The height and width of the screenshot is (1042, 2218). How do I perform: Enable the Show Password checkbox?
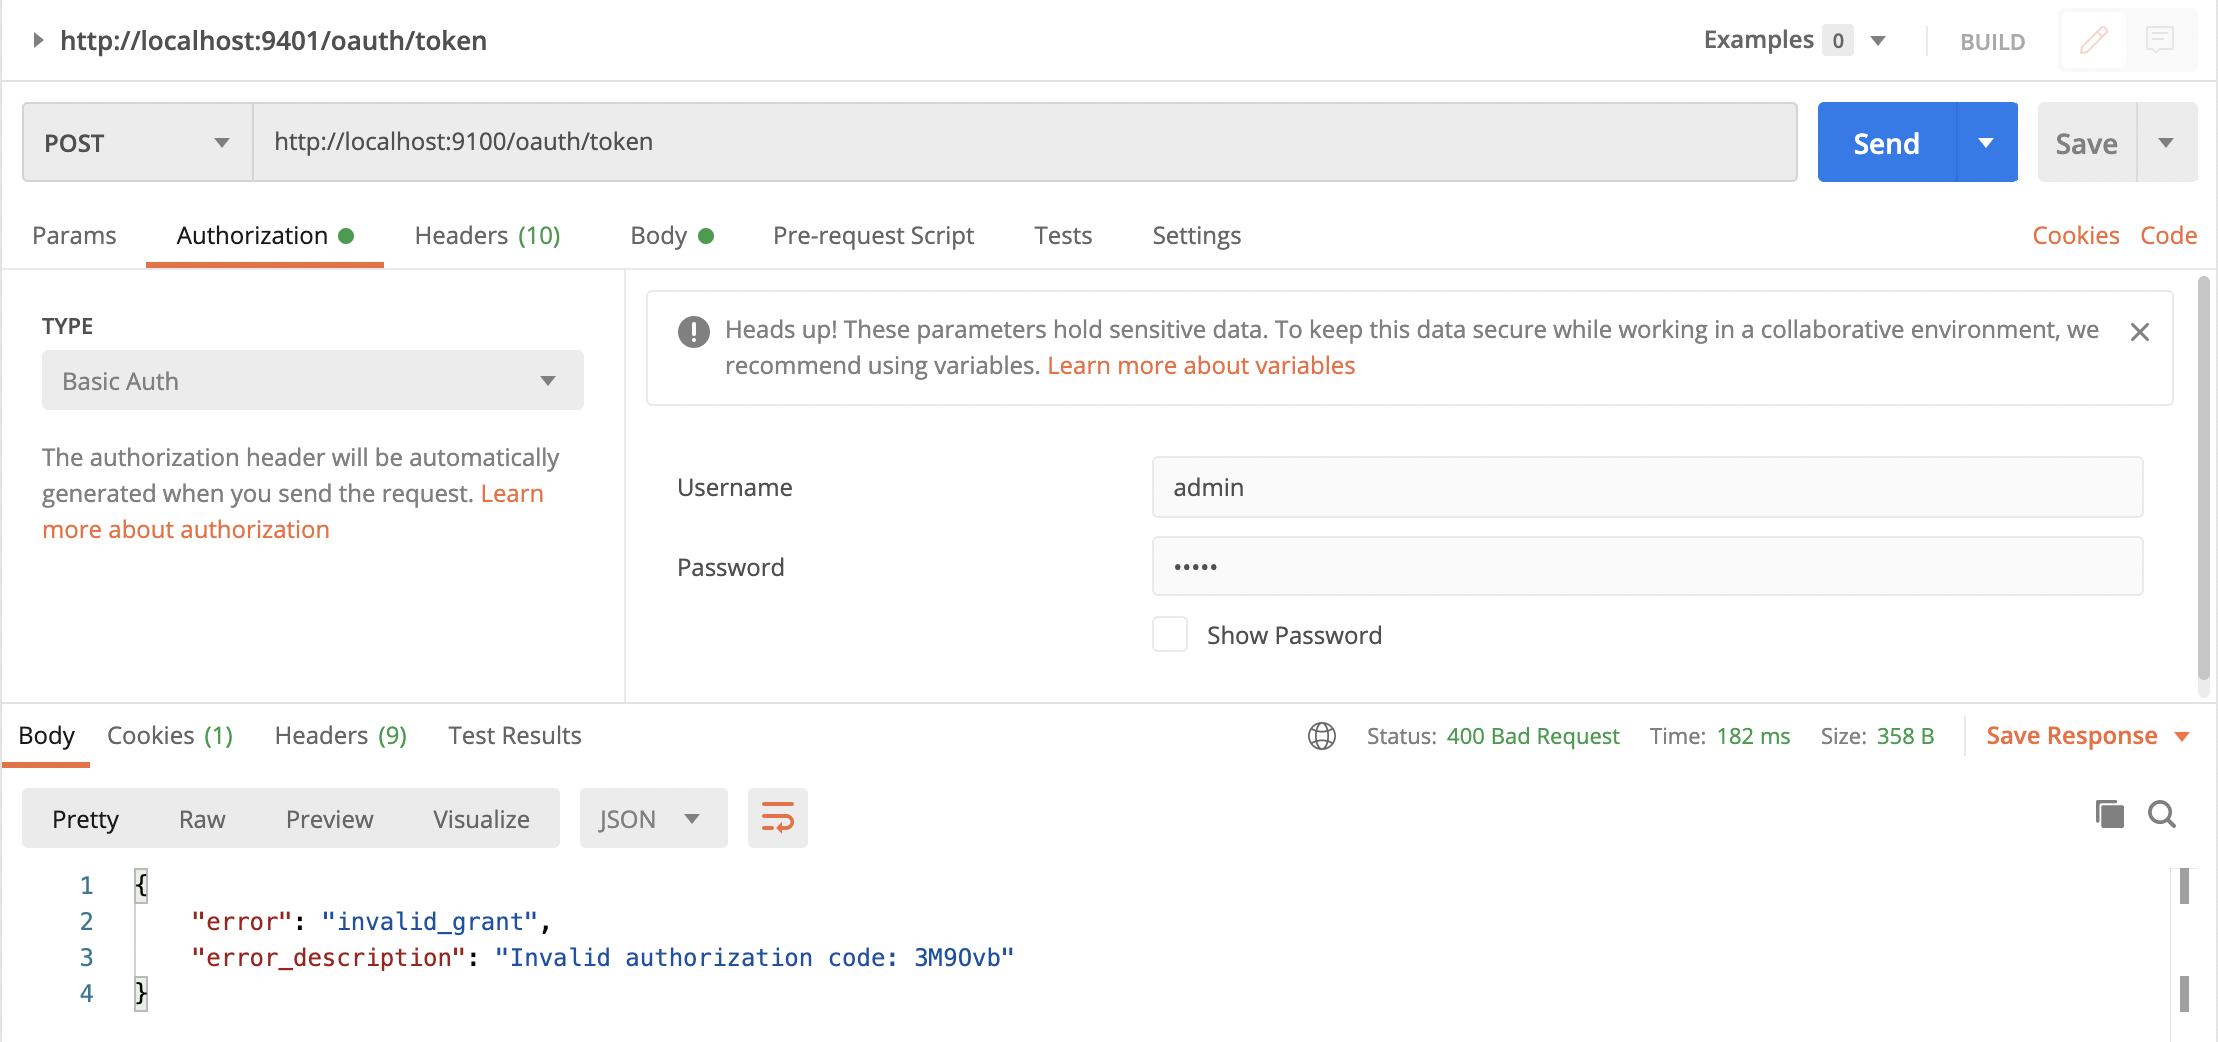click(1170, 635)
